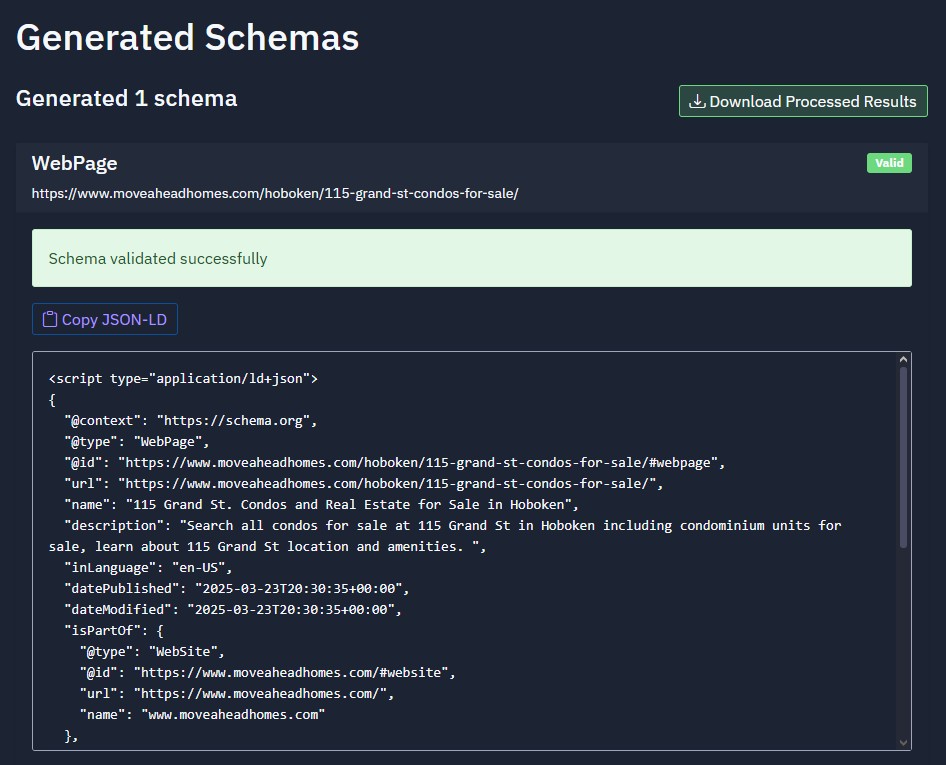Click the "dateModified" line
946x765 pixels.
(233, 609)
